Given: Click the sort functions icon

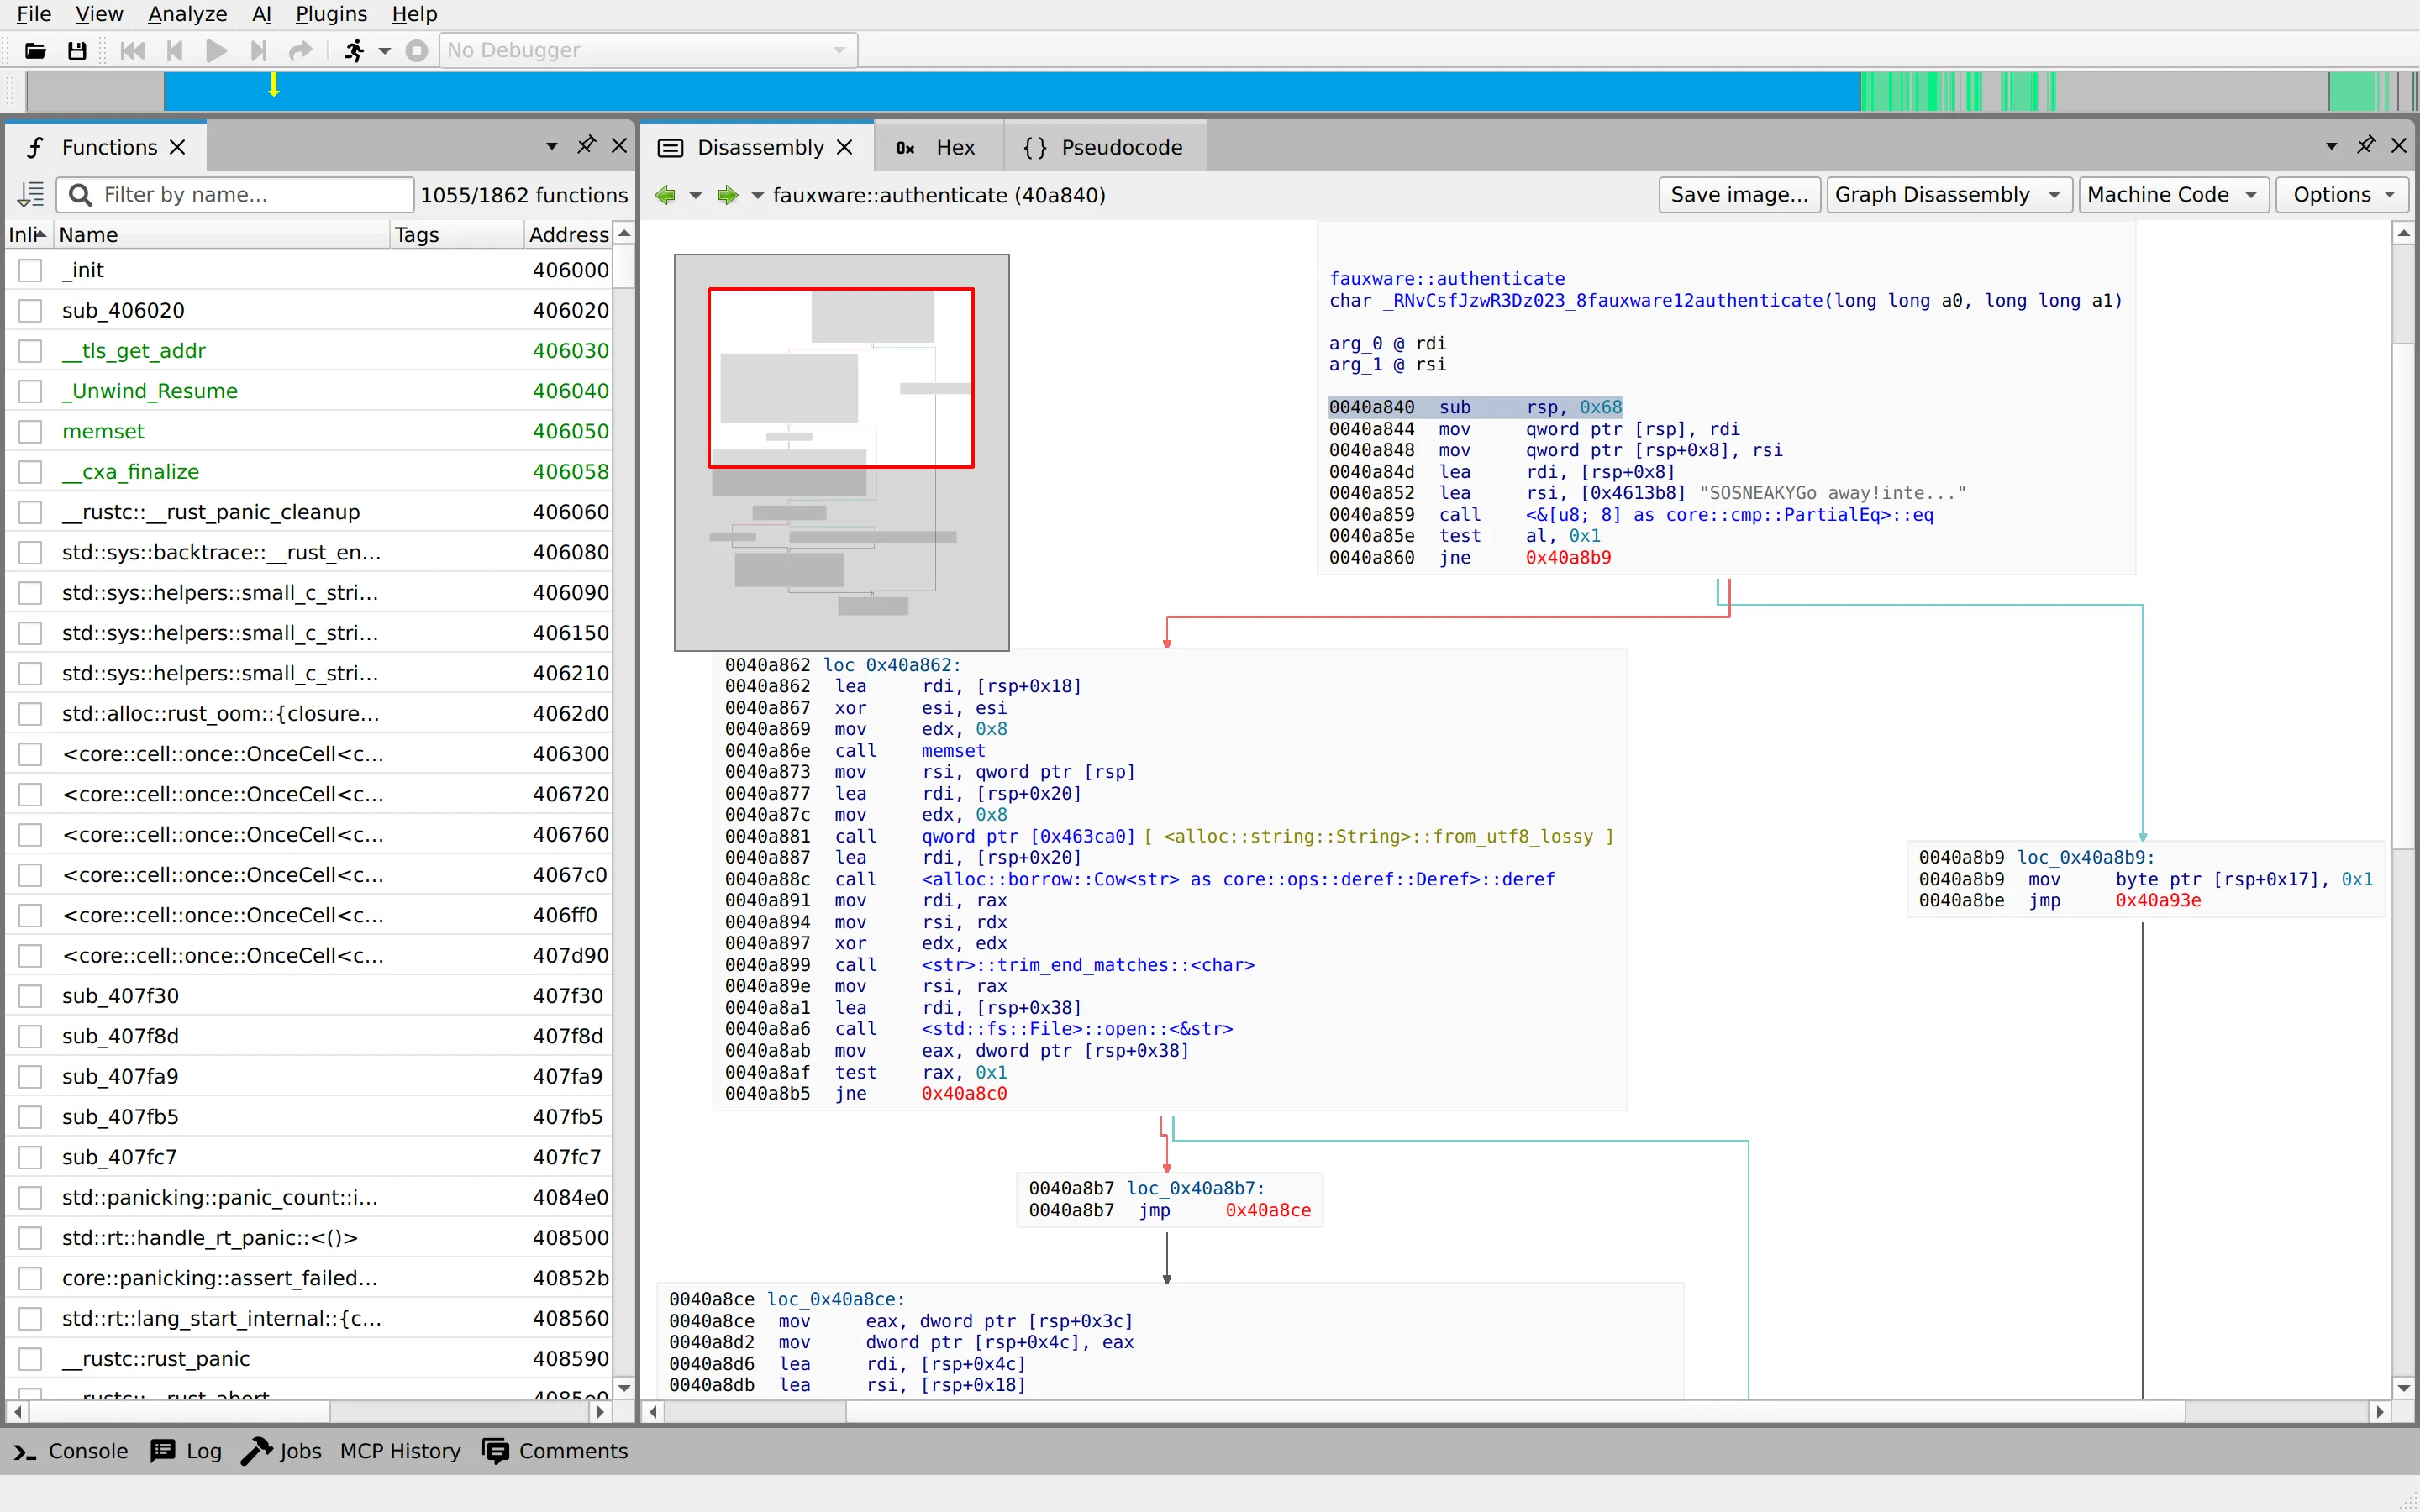Looking at the screenshot, I should coord(31,194).
